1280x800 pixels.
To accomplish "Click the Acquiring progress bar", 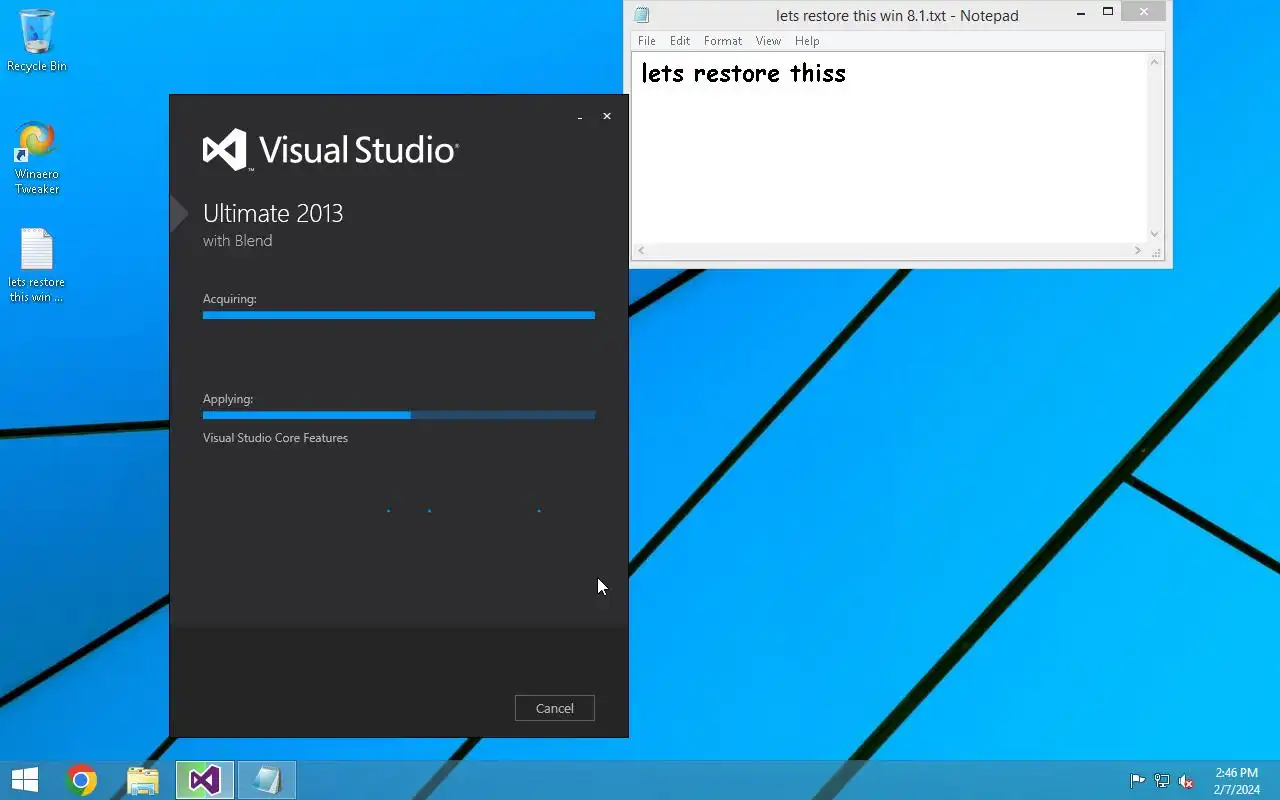I will click(x=399, y=315).
